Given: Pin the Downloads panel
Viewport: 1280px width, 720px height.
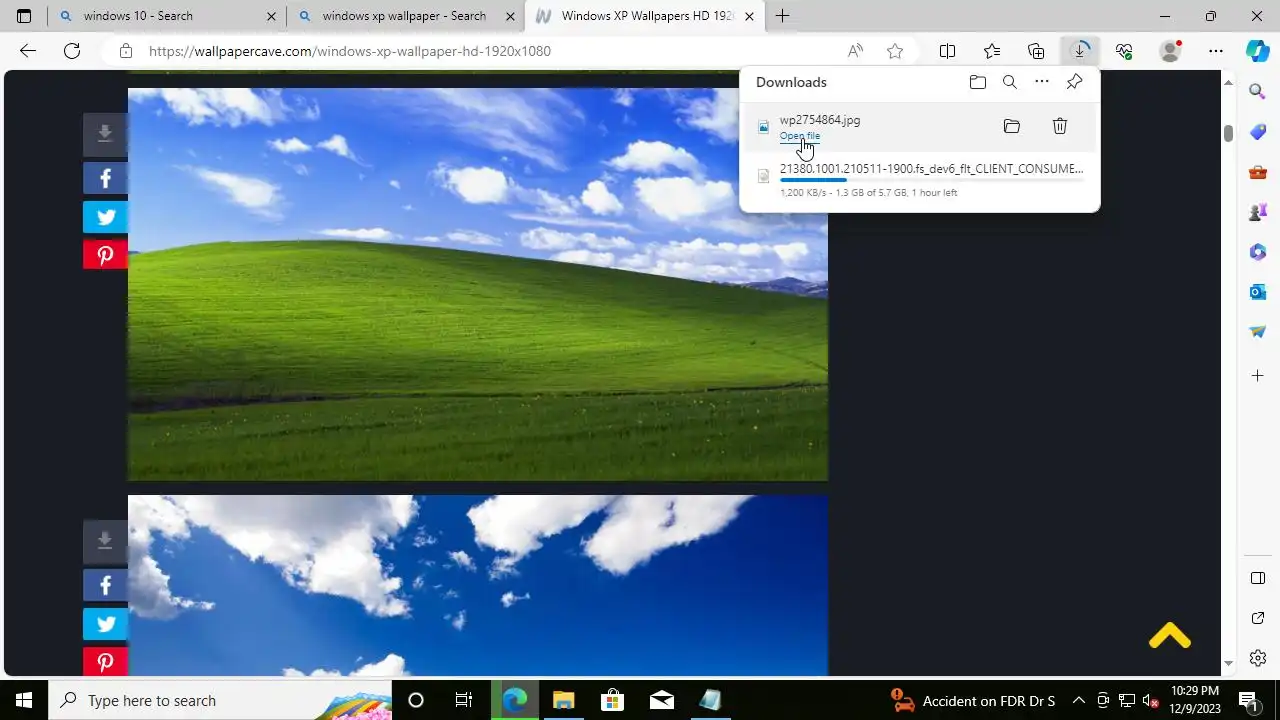Looking at the screenshot, I should pos(1074,82).
